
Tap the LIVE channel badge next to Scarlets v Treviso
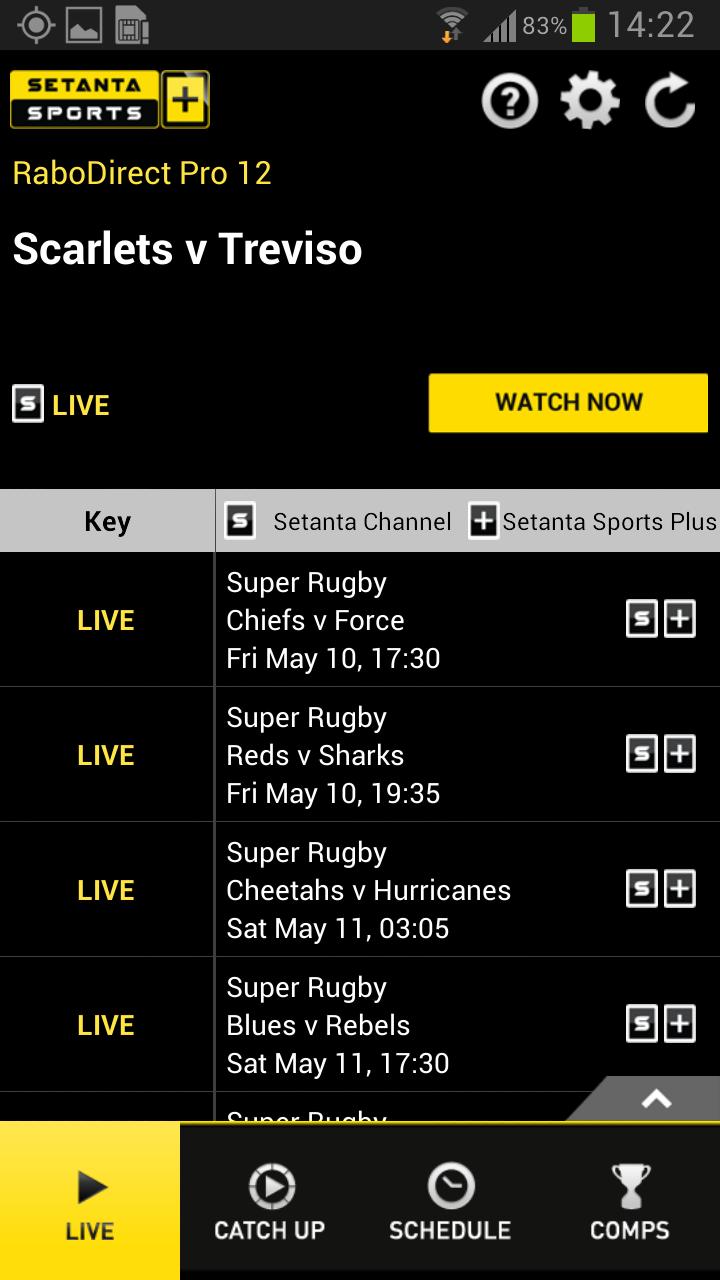[x=28, y=404]
